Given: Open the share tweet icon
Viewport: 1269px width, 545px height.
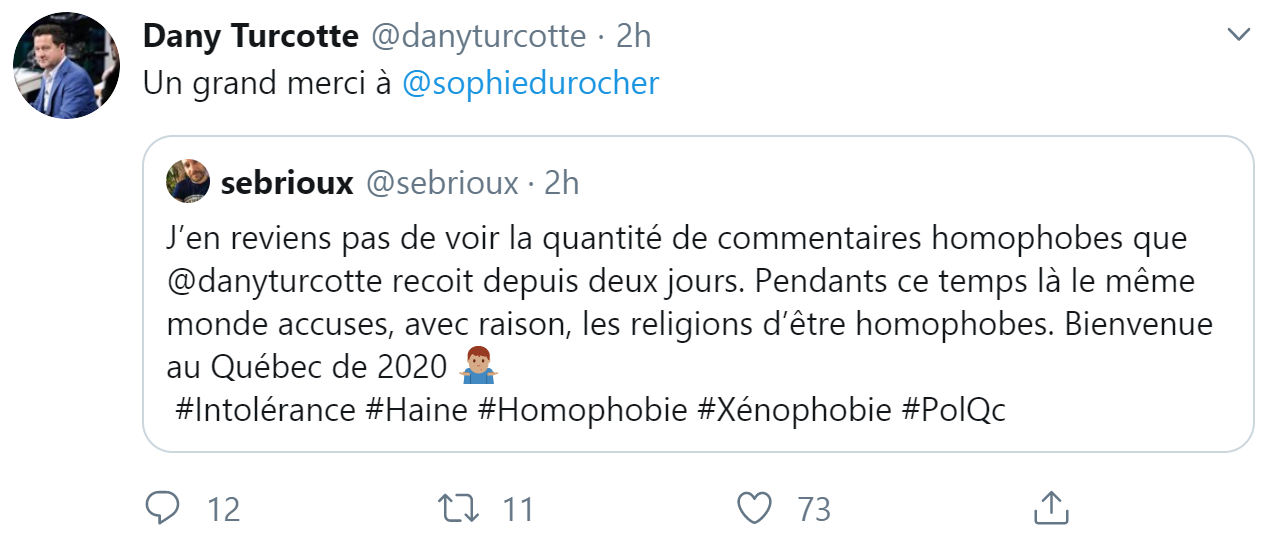Looking at the screenshot, I should 1050,508.
